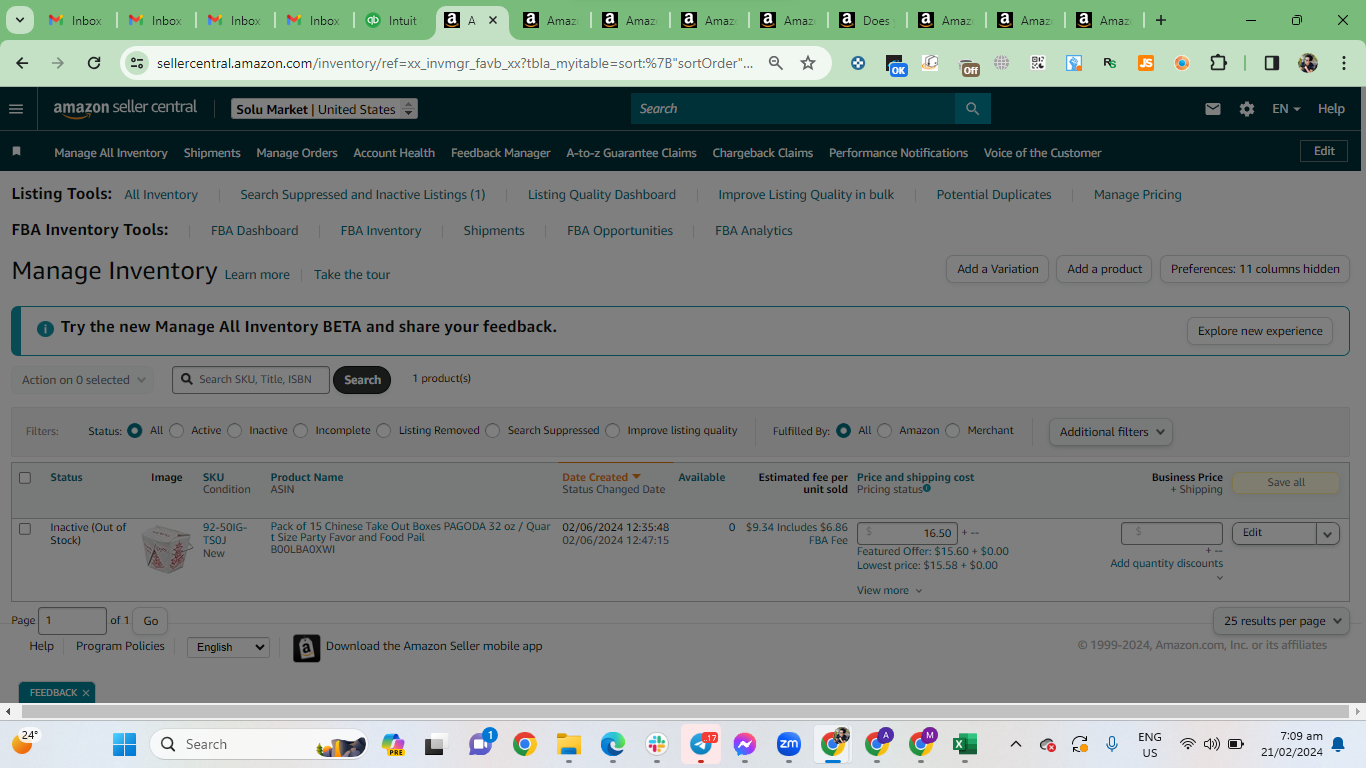This screenshot has height=768, width=1366.
Task: Open Account Health in the nav bar
Action: coord(394,153)
